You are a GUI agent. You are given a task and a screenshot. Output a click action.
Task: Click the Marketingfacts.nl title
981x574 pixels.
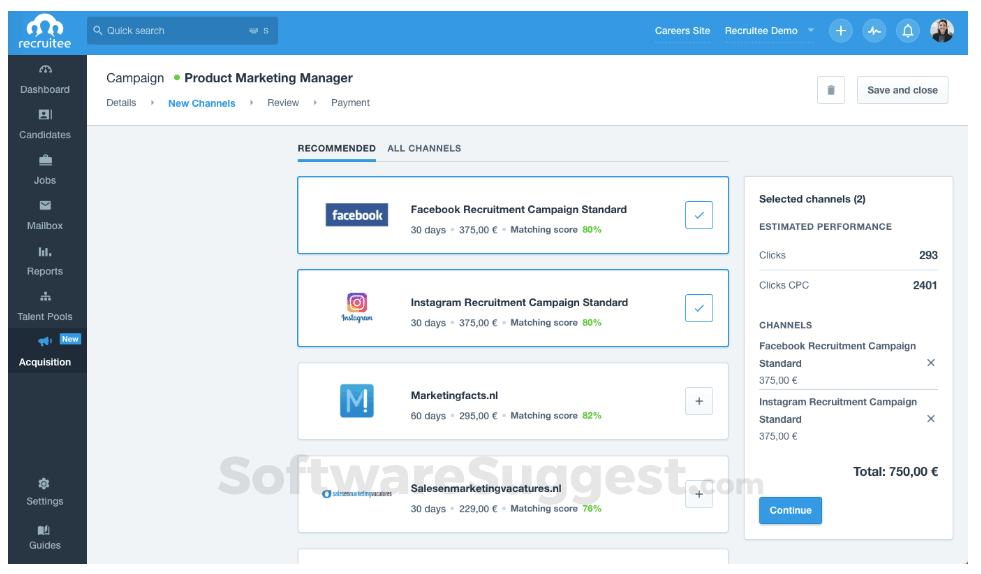[x=454, y=396]
